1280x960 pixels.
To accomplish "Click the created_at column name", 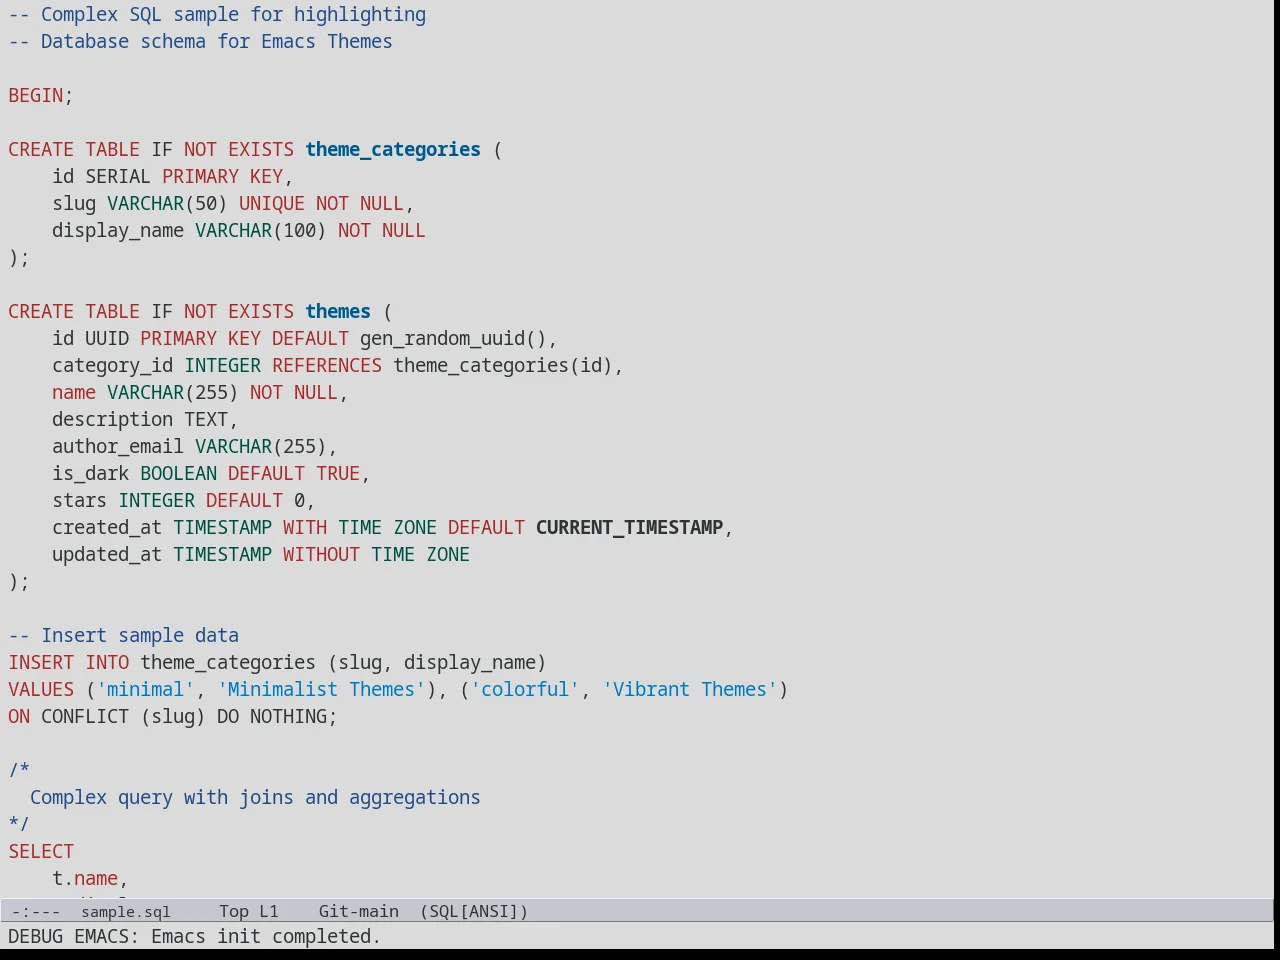I will [x=107, y=528].
